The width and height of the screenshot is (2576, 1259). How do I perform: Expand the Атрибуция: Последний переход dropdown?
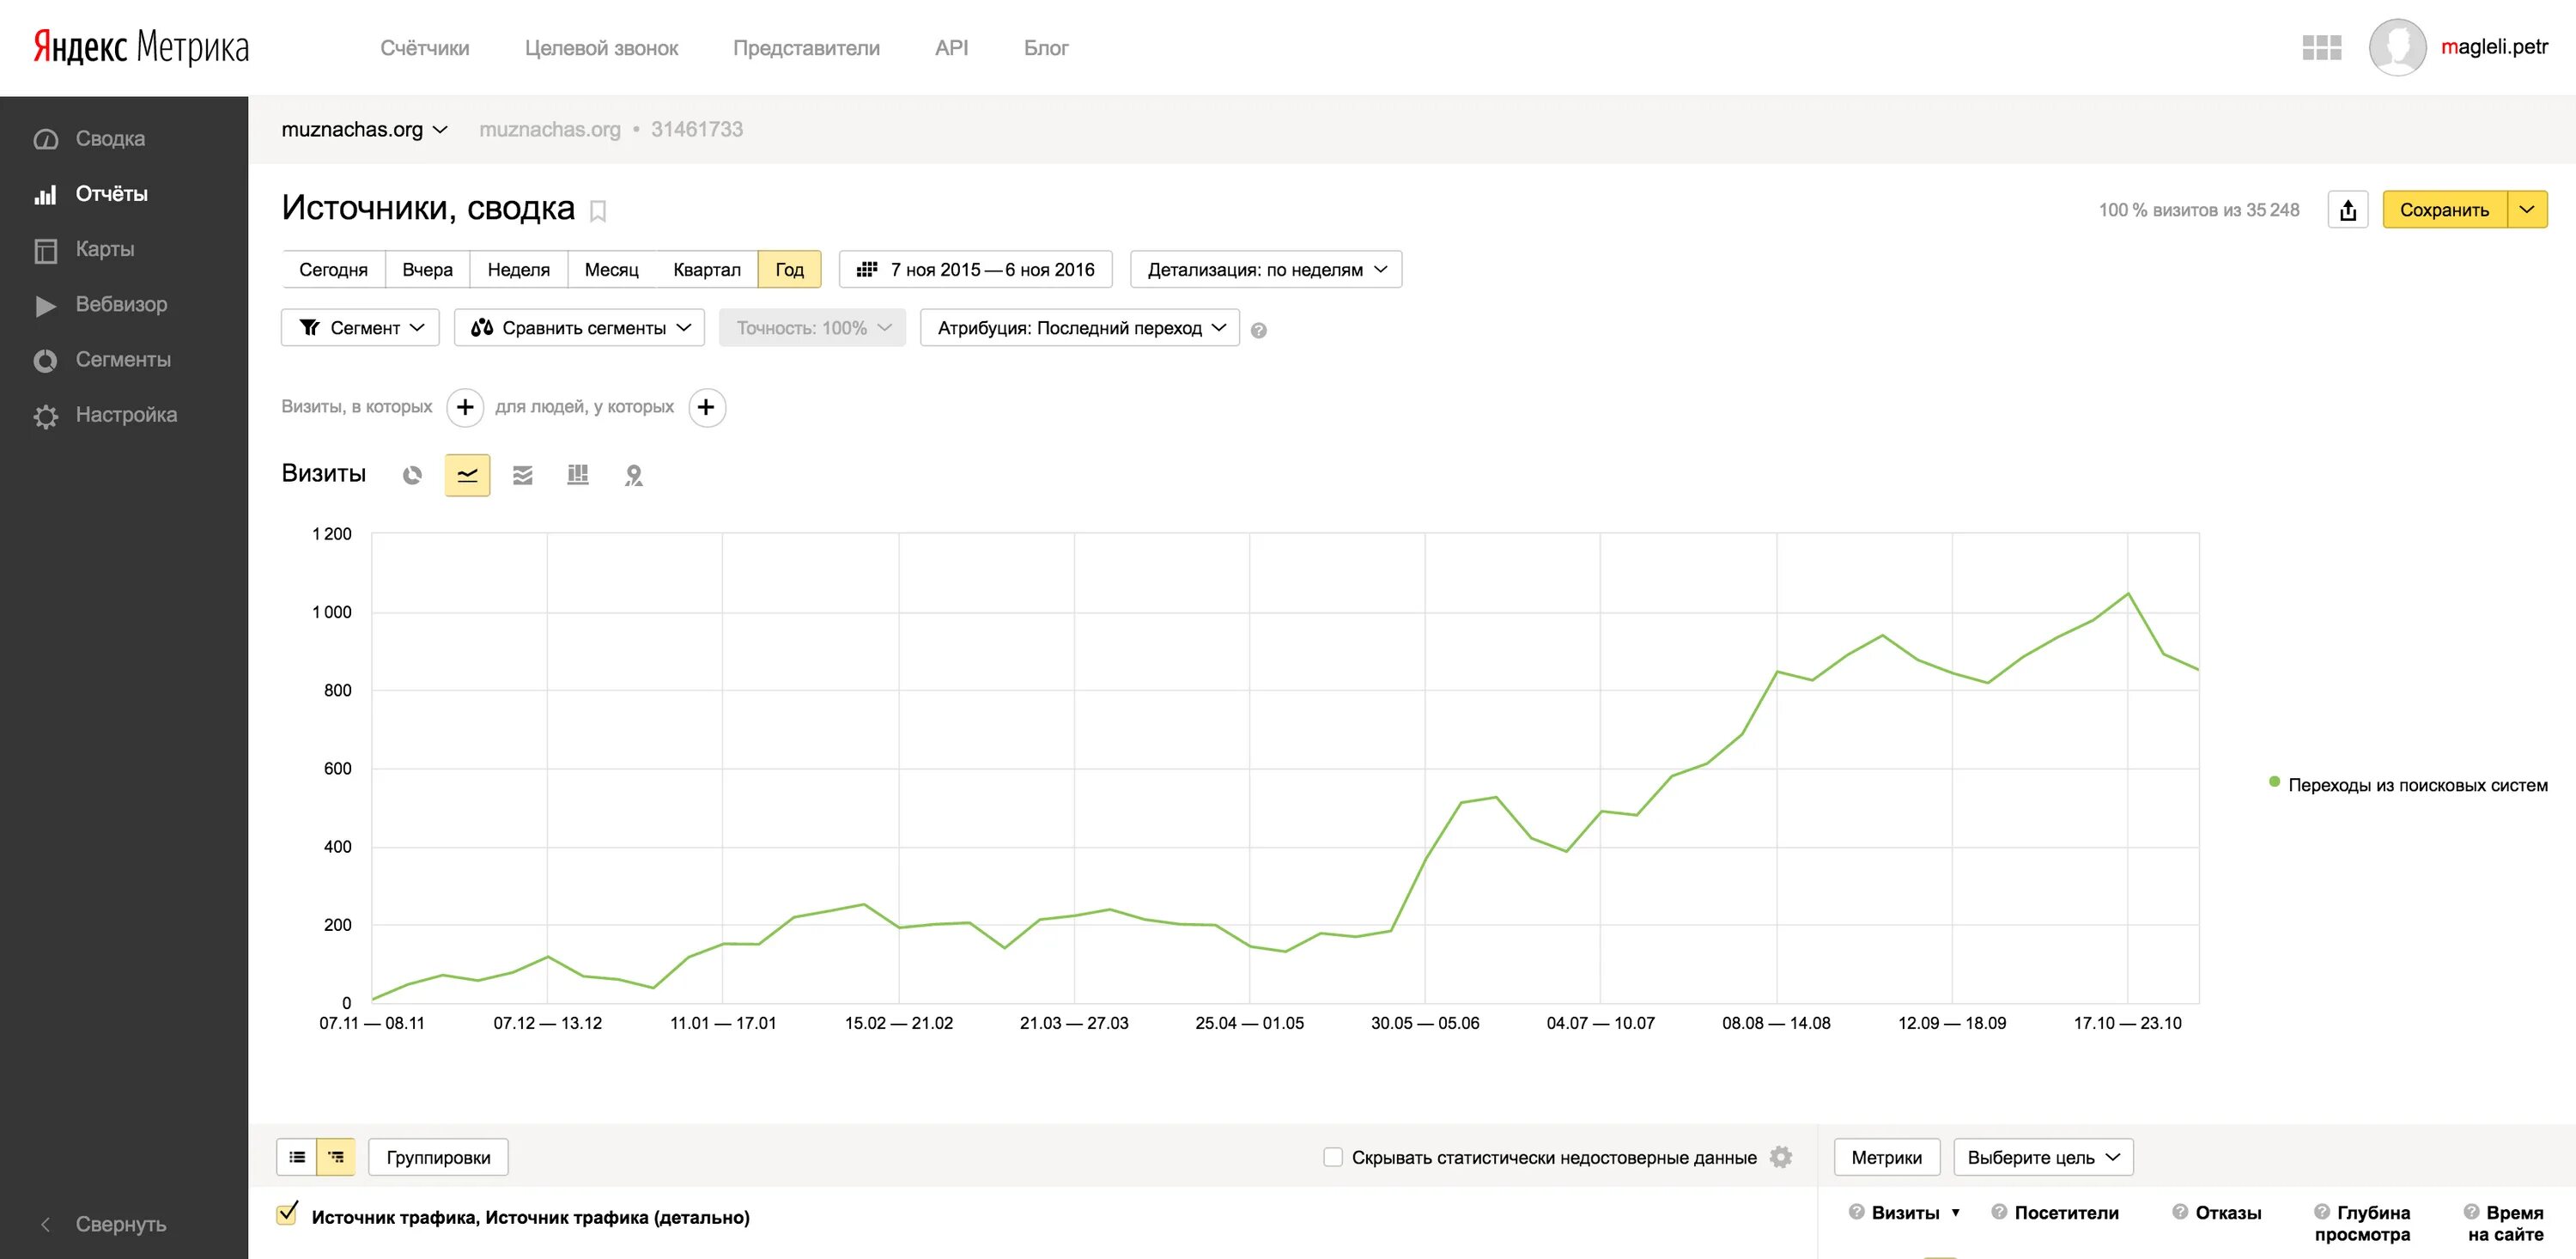click(1080, 328)
